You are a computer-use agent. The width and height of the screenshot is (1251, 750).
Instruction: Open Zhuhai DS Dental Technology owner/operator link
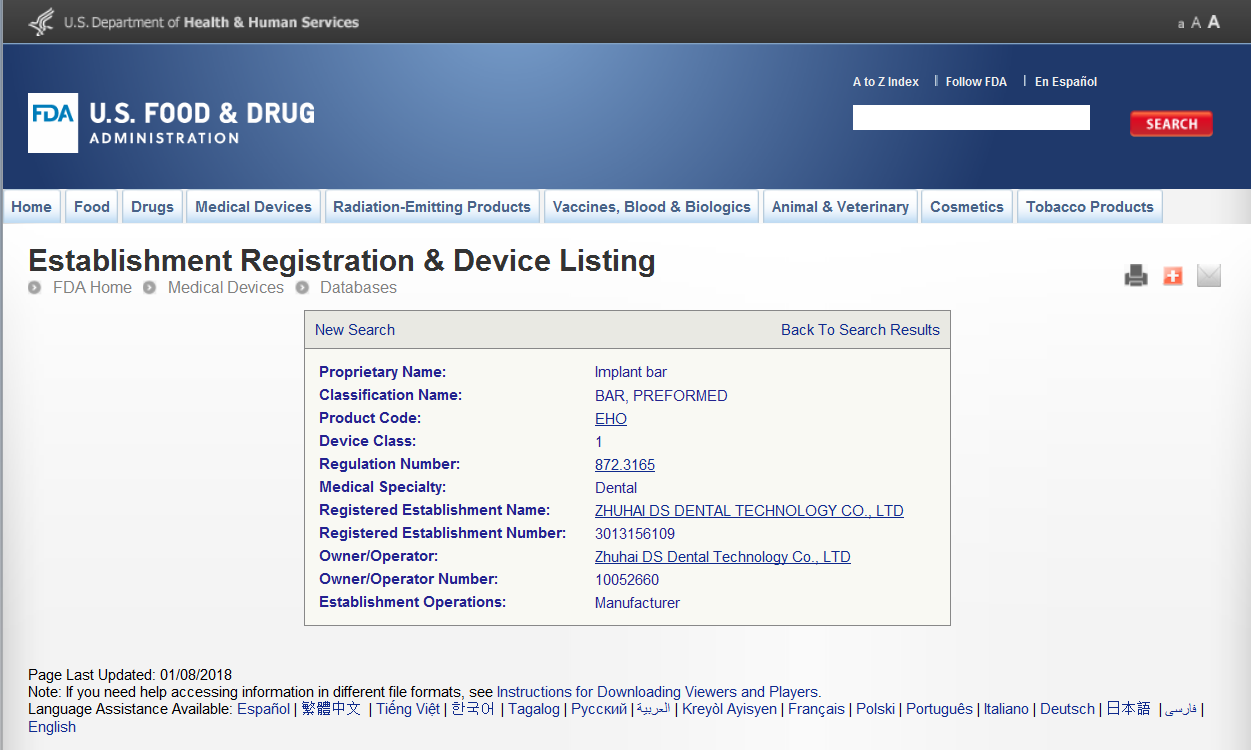click(723, 557)
